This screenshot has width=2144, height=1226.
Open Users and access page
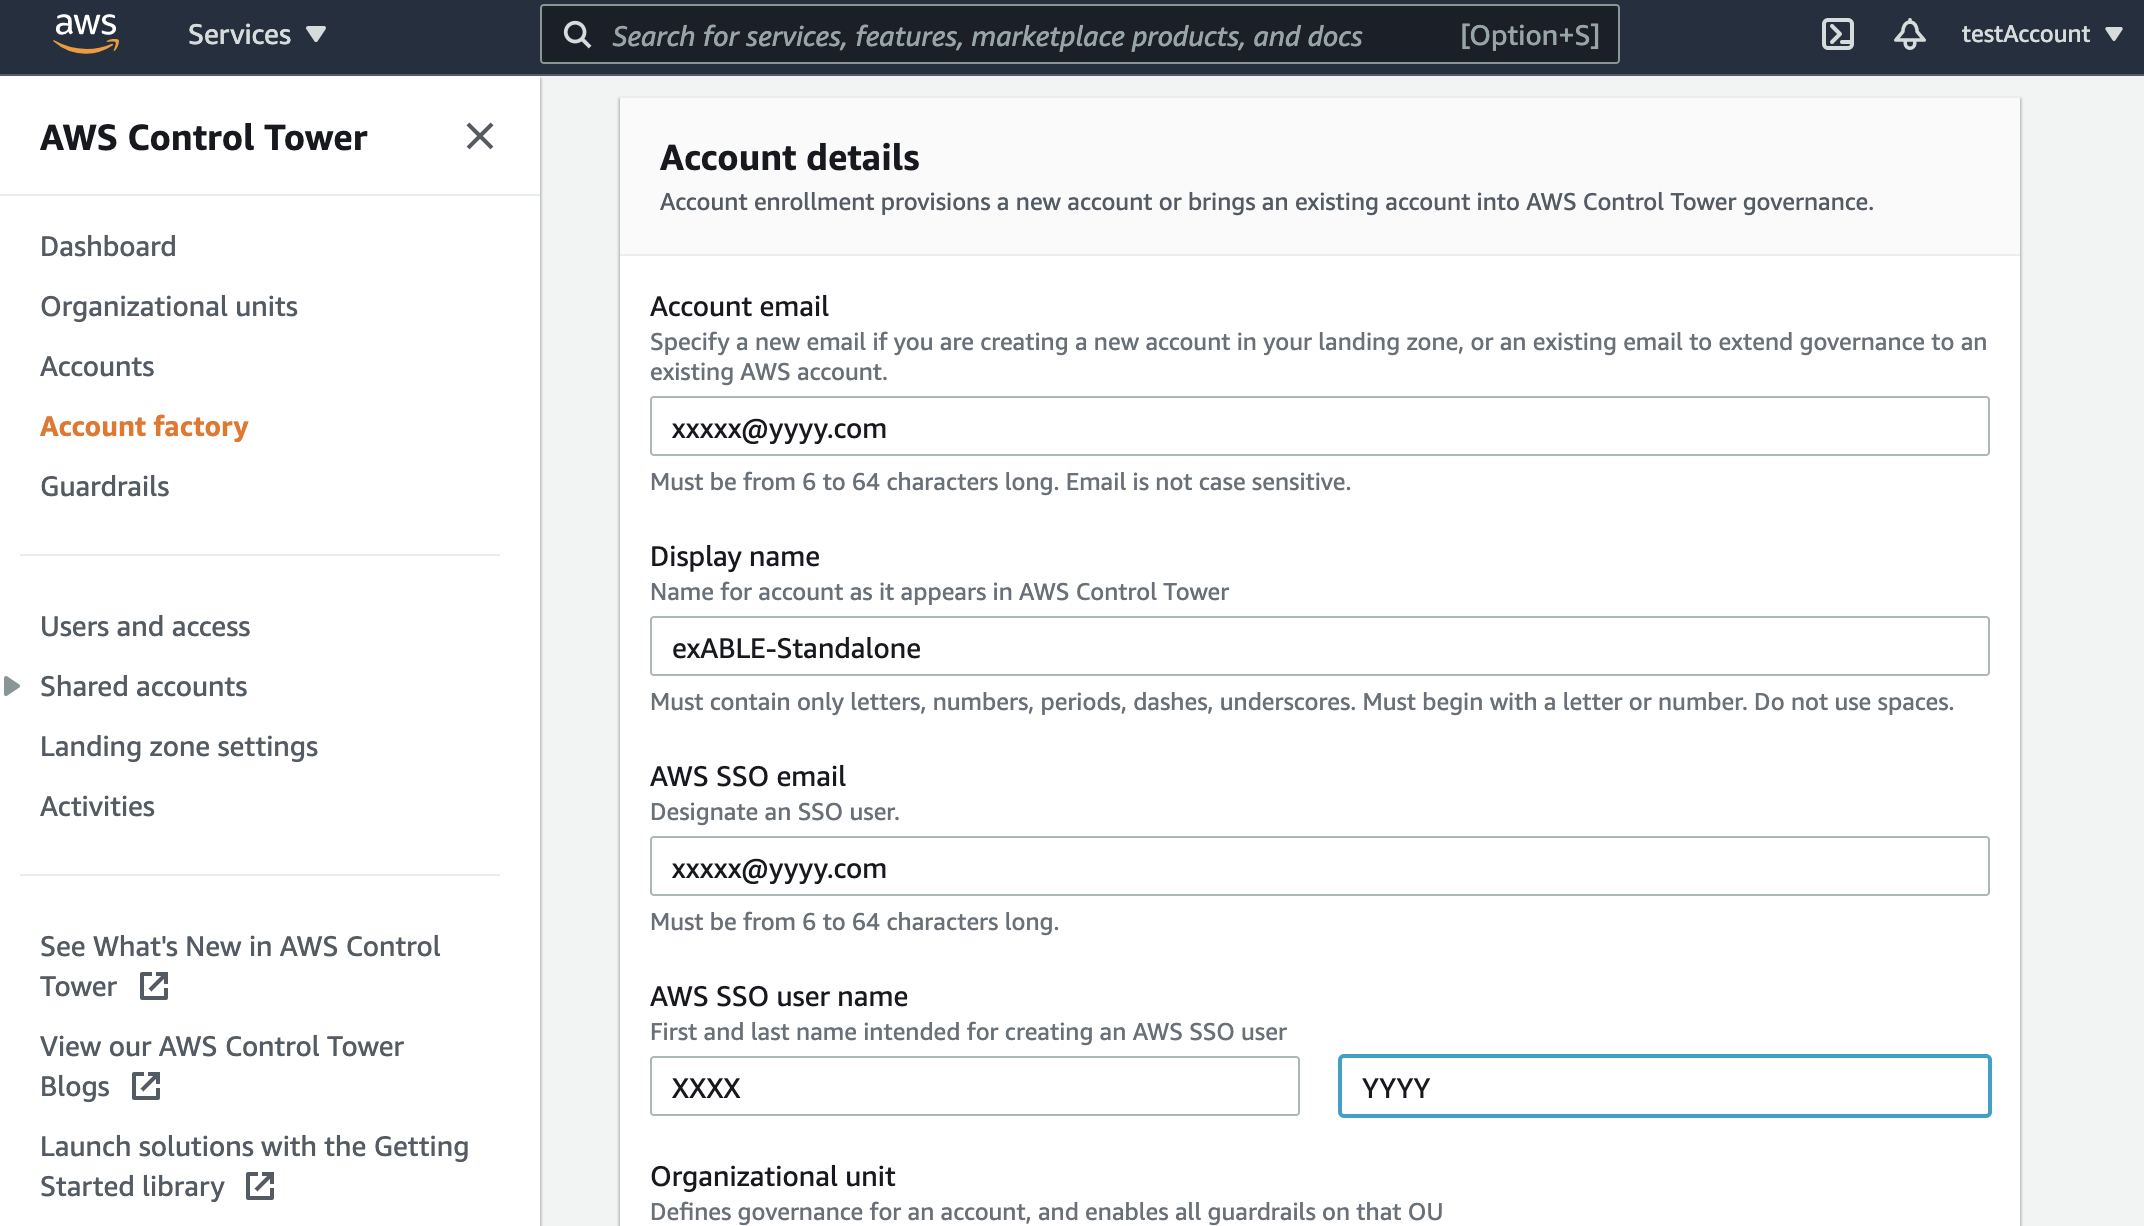pyautogui.click(x=145, y=626)
